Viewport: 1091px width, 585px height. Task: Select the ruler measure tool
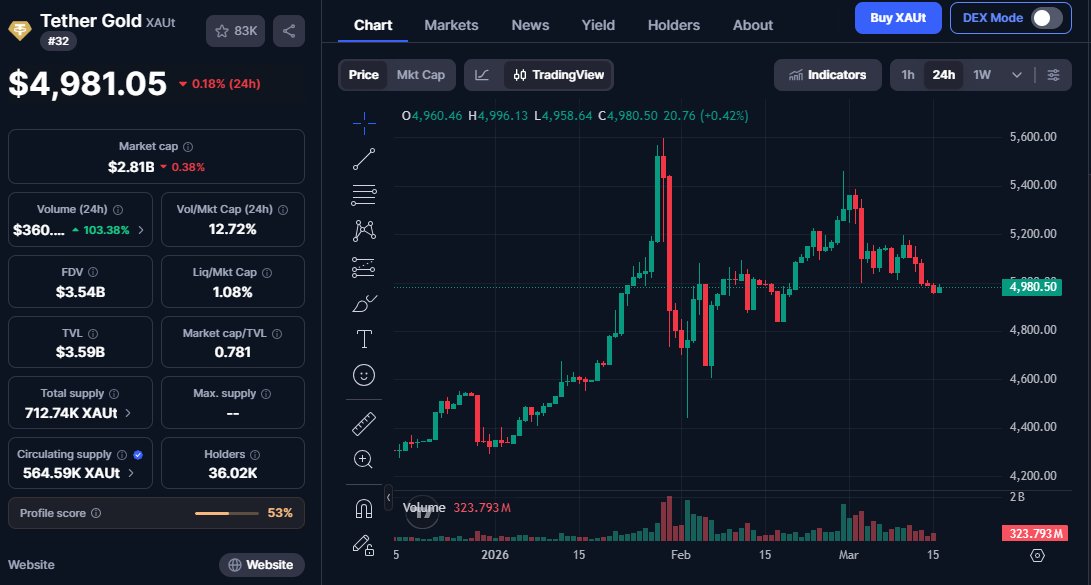click(x=364, y=424)
